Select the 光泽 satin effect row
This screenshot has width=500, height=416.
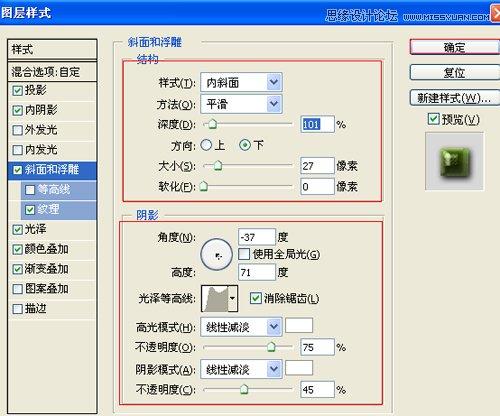(52, 230)
